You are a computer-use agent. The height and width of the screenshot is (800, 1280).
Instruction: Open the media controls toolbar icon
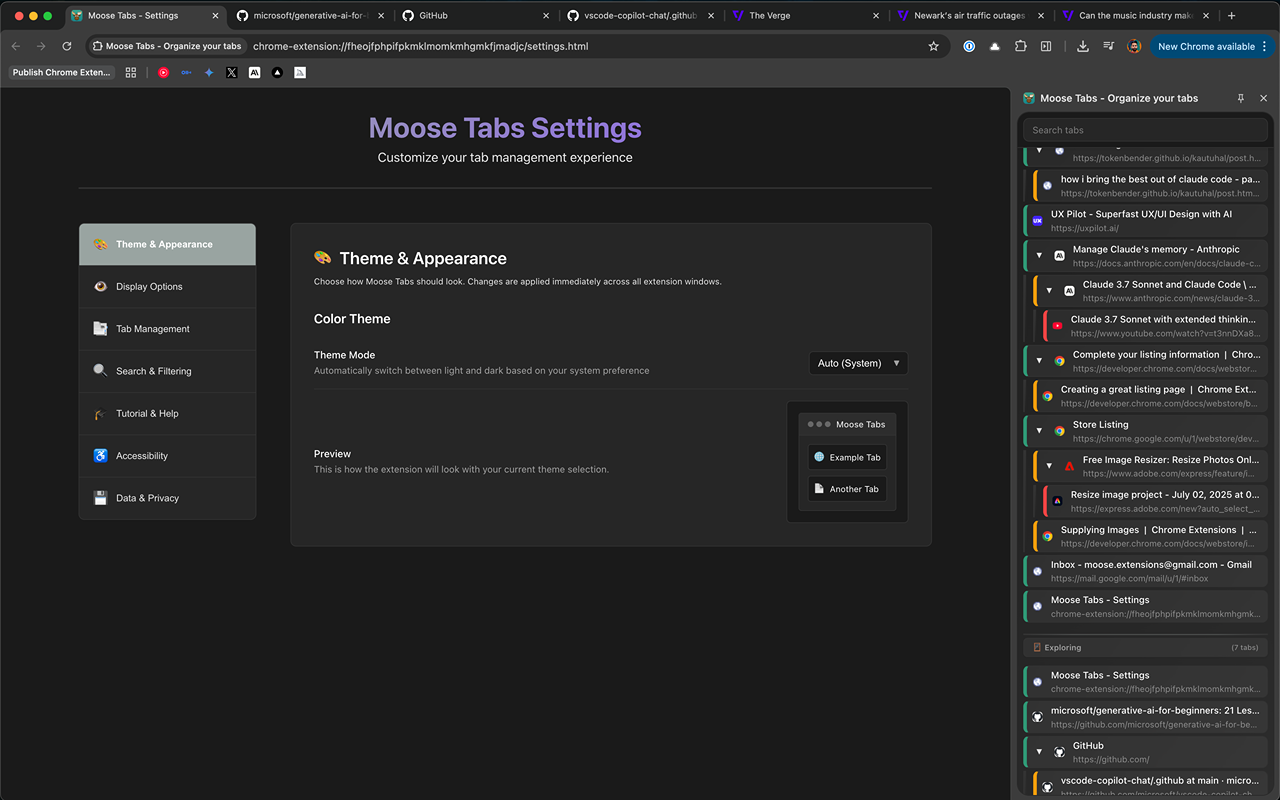[1109, 46]
